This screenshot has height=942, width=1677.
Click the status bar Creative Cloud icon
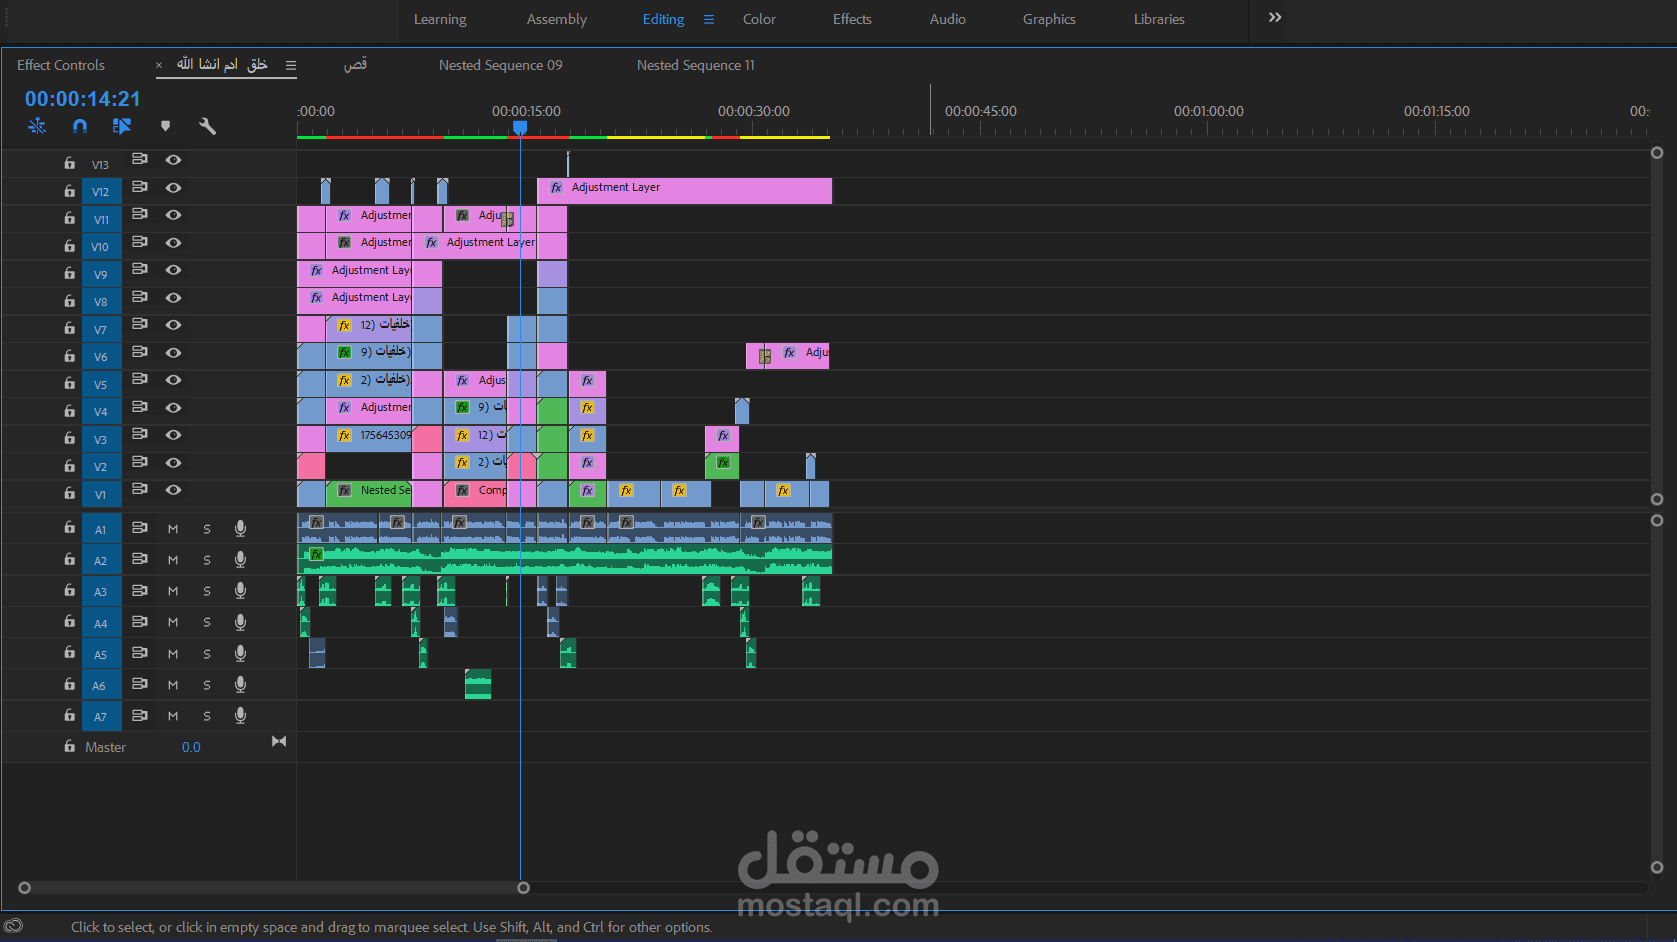tap(13, 926)
